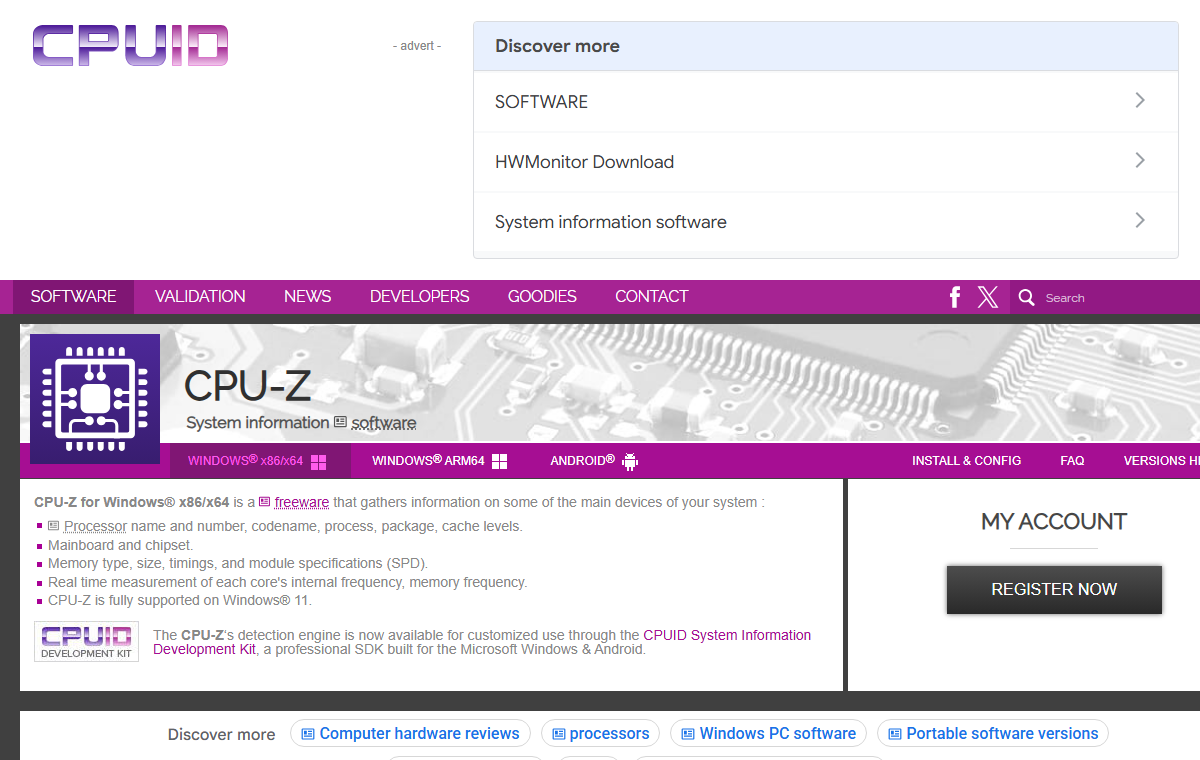Click icon in Computer hardware reviews chip
The height and width of the screenshot is (760, 1200).
[x=308, y=734]
